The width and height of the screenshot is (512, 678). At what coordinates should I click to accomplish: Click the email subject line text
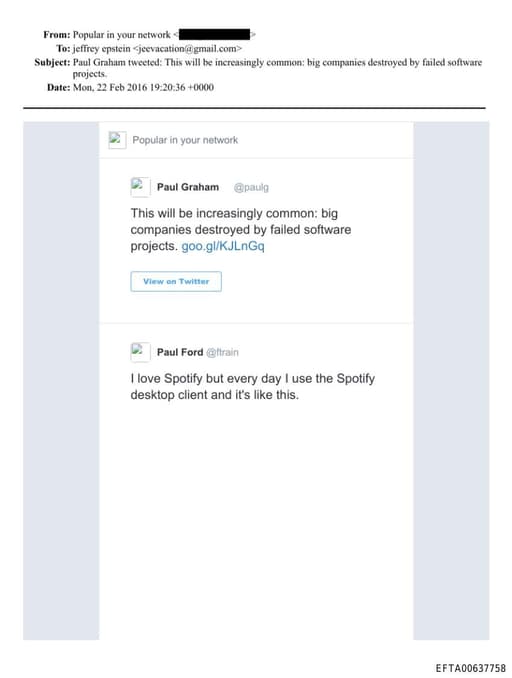277,68
